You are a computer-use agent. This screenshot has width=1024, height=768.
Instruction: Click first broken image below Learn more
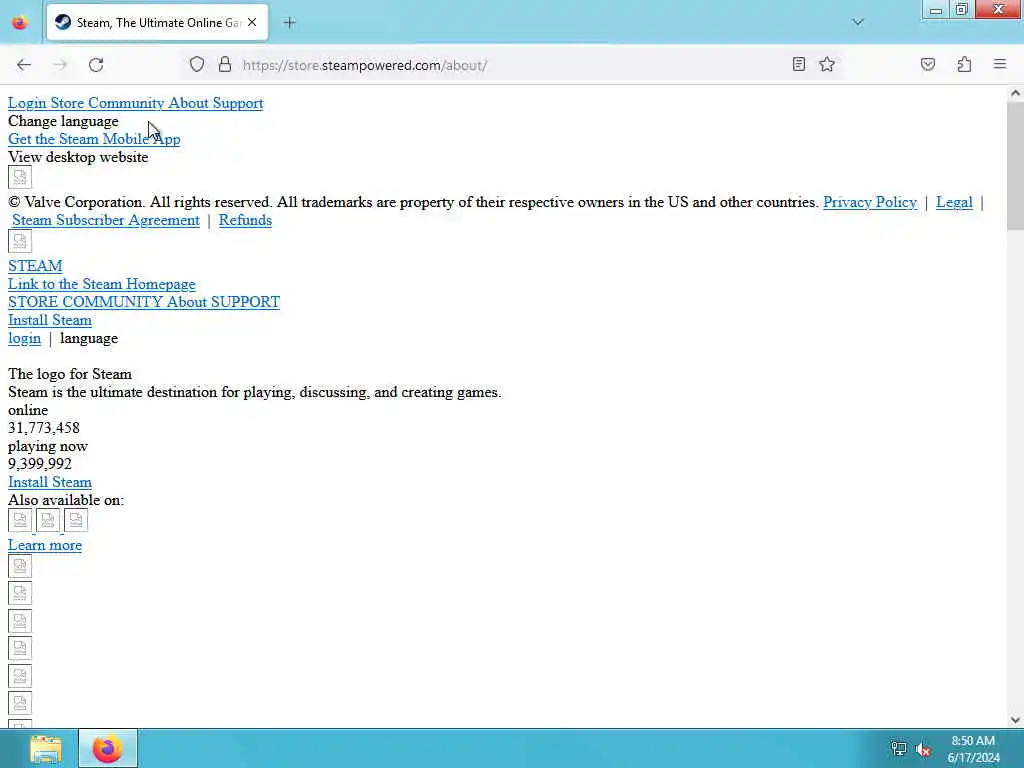point(20,566)
